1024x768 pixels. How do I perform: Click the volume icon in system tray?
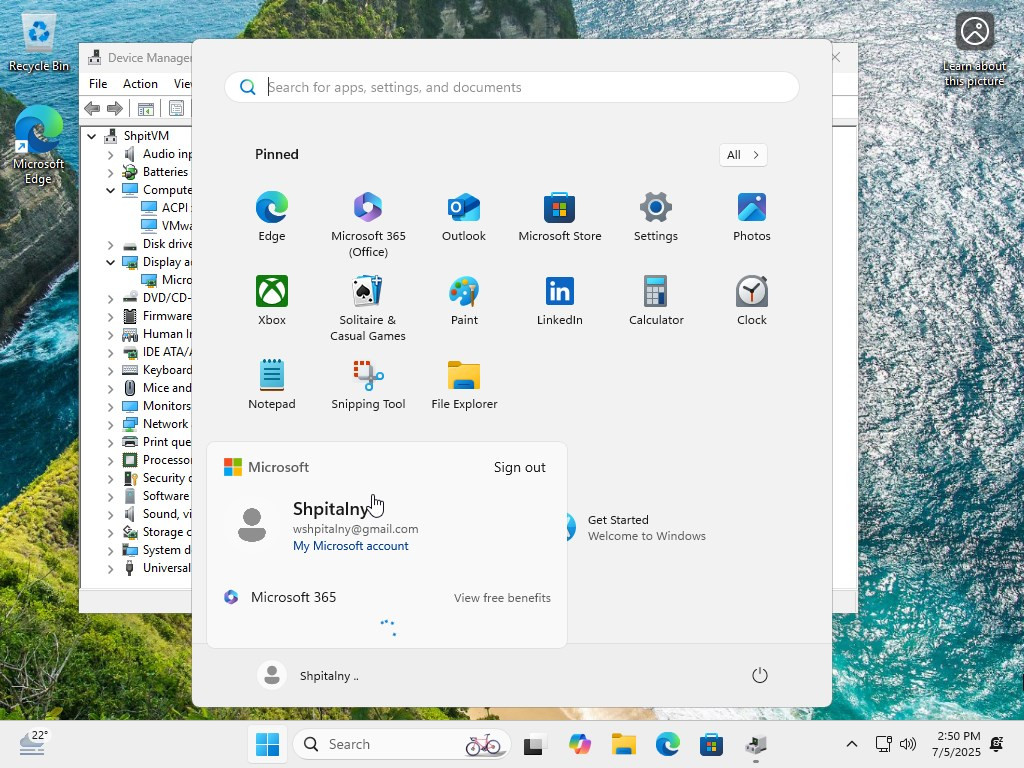908,744
